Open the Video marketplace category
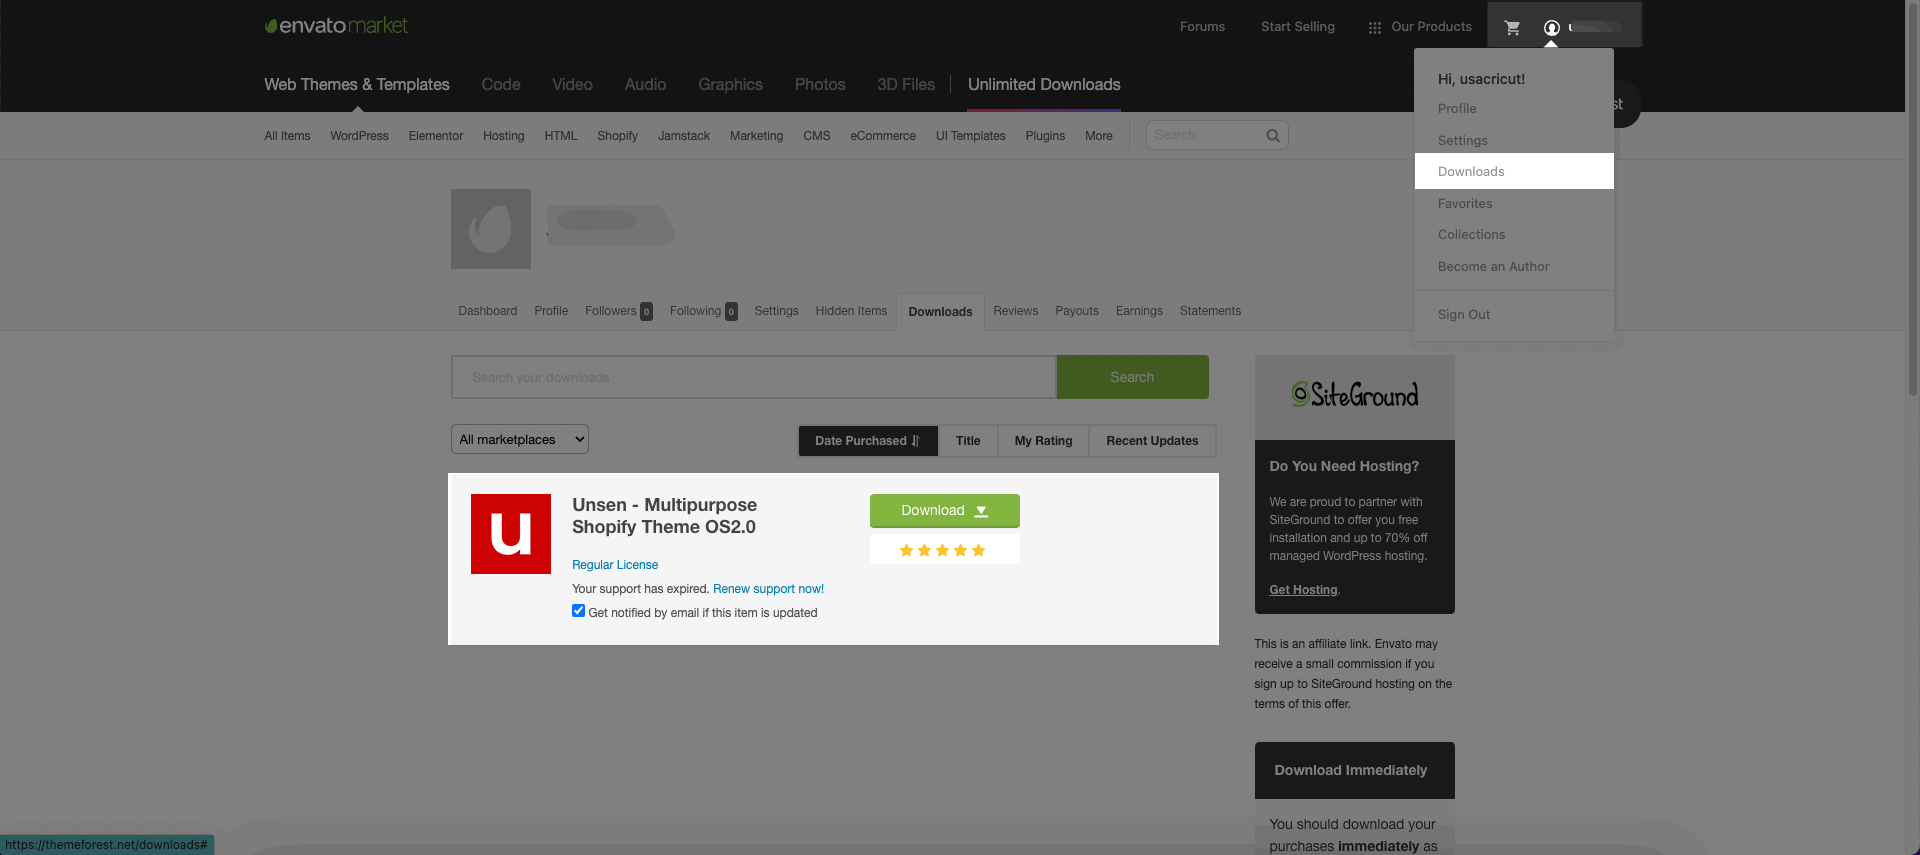Image resolution: width=1920 pixels, height=855 pixels. 572,85
